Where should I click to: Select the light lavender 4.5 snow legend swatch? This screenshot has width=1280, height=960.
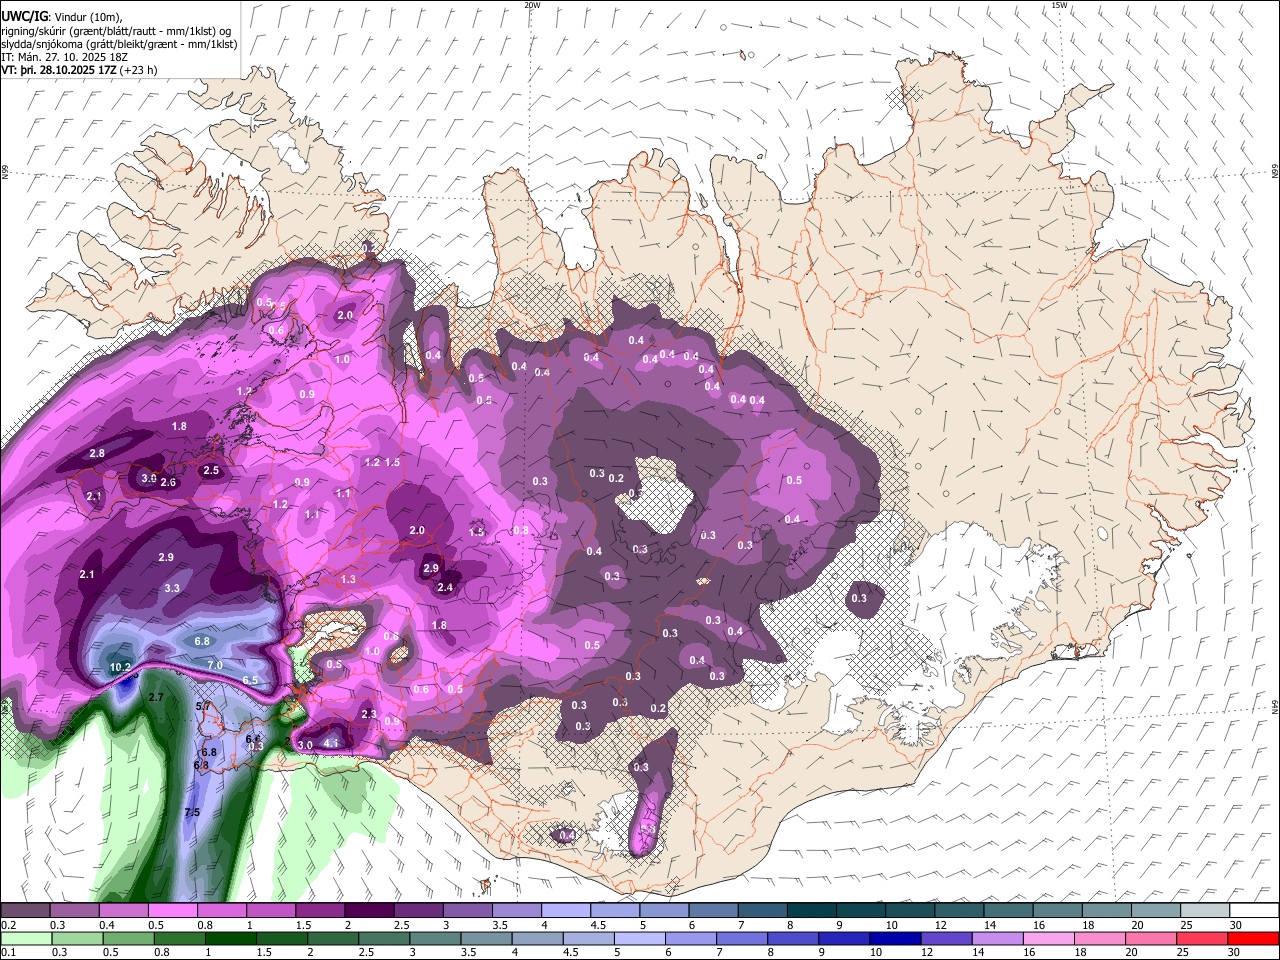tap(614, 910)
